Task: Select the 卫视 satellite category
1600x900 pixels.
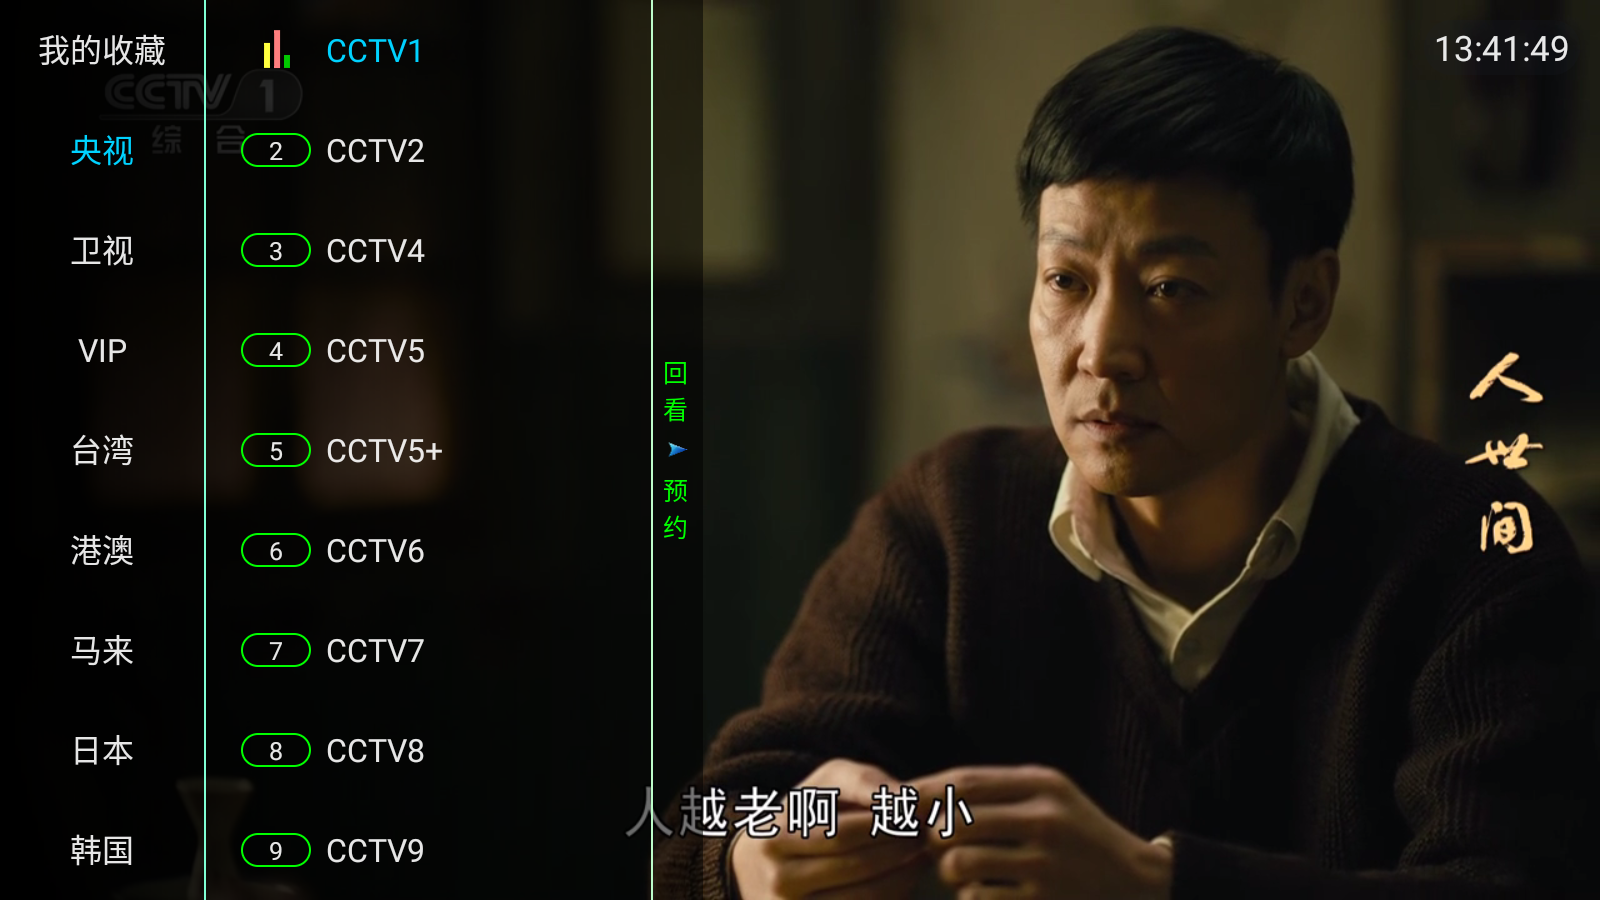Action: (x=102, y=251)
